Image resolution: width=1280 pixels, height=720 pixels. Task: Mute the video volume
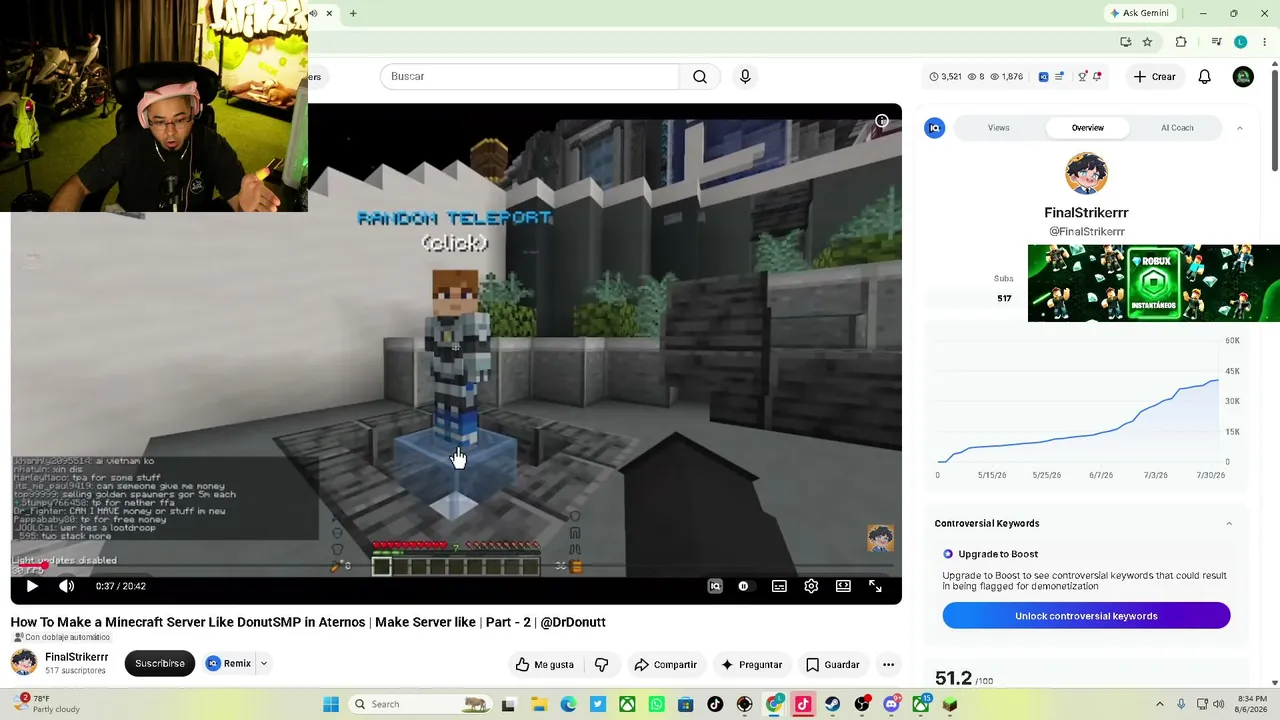point(66,586)
